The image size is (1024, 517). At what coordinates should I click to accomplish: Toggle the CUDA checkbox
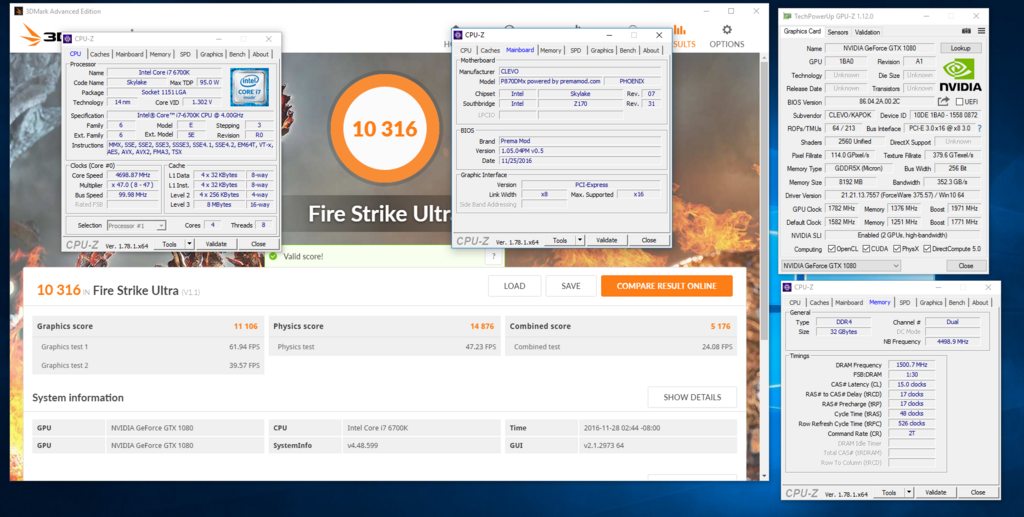(x=866, y=249)
